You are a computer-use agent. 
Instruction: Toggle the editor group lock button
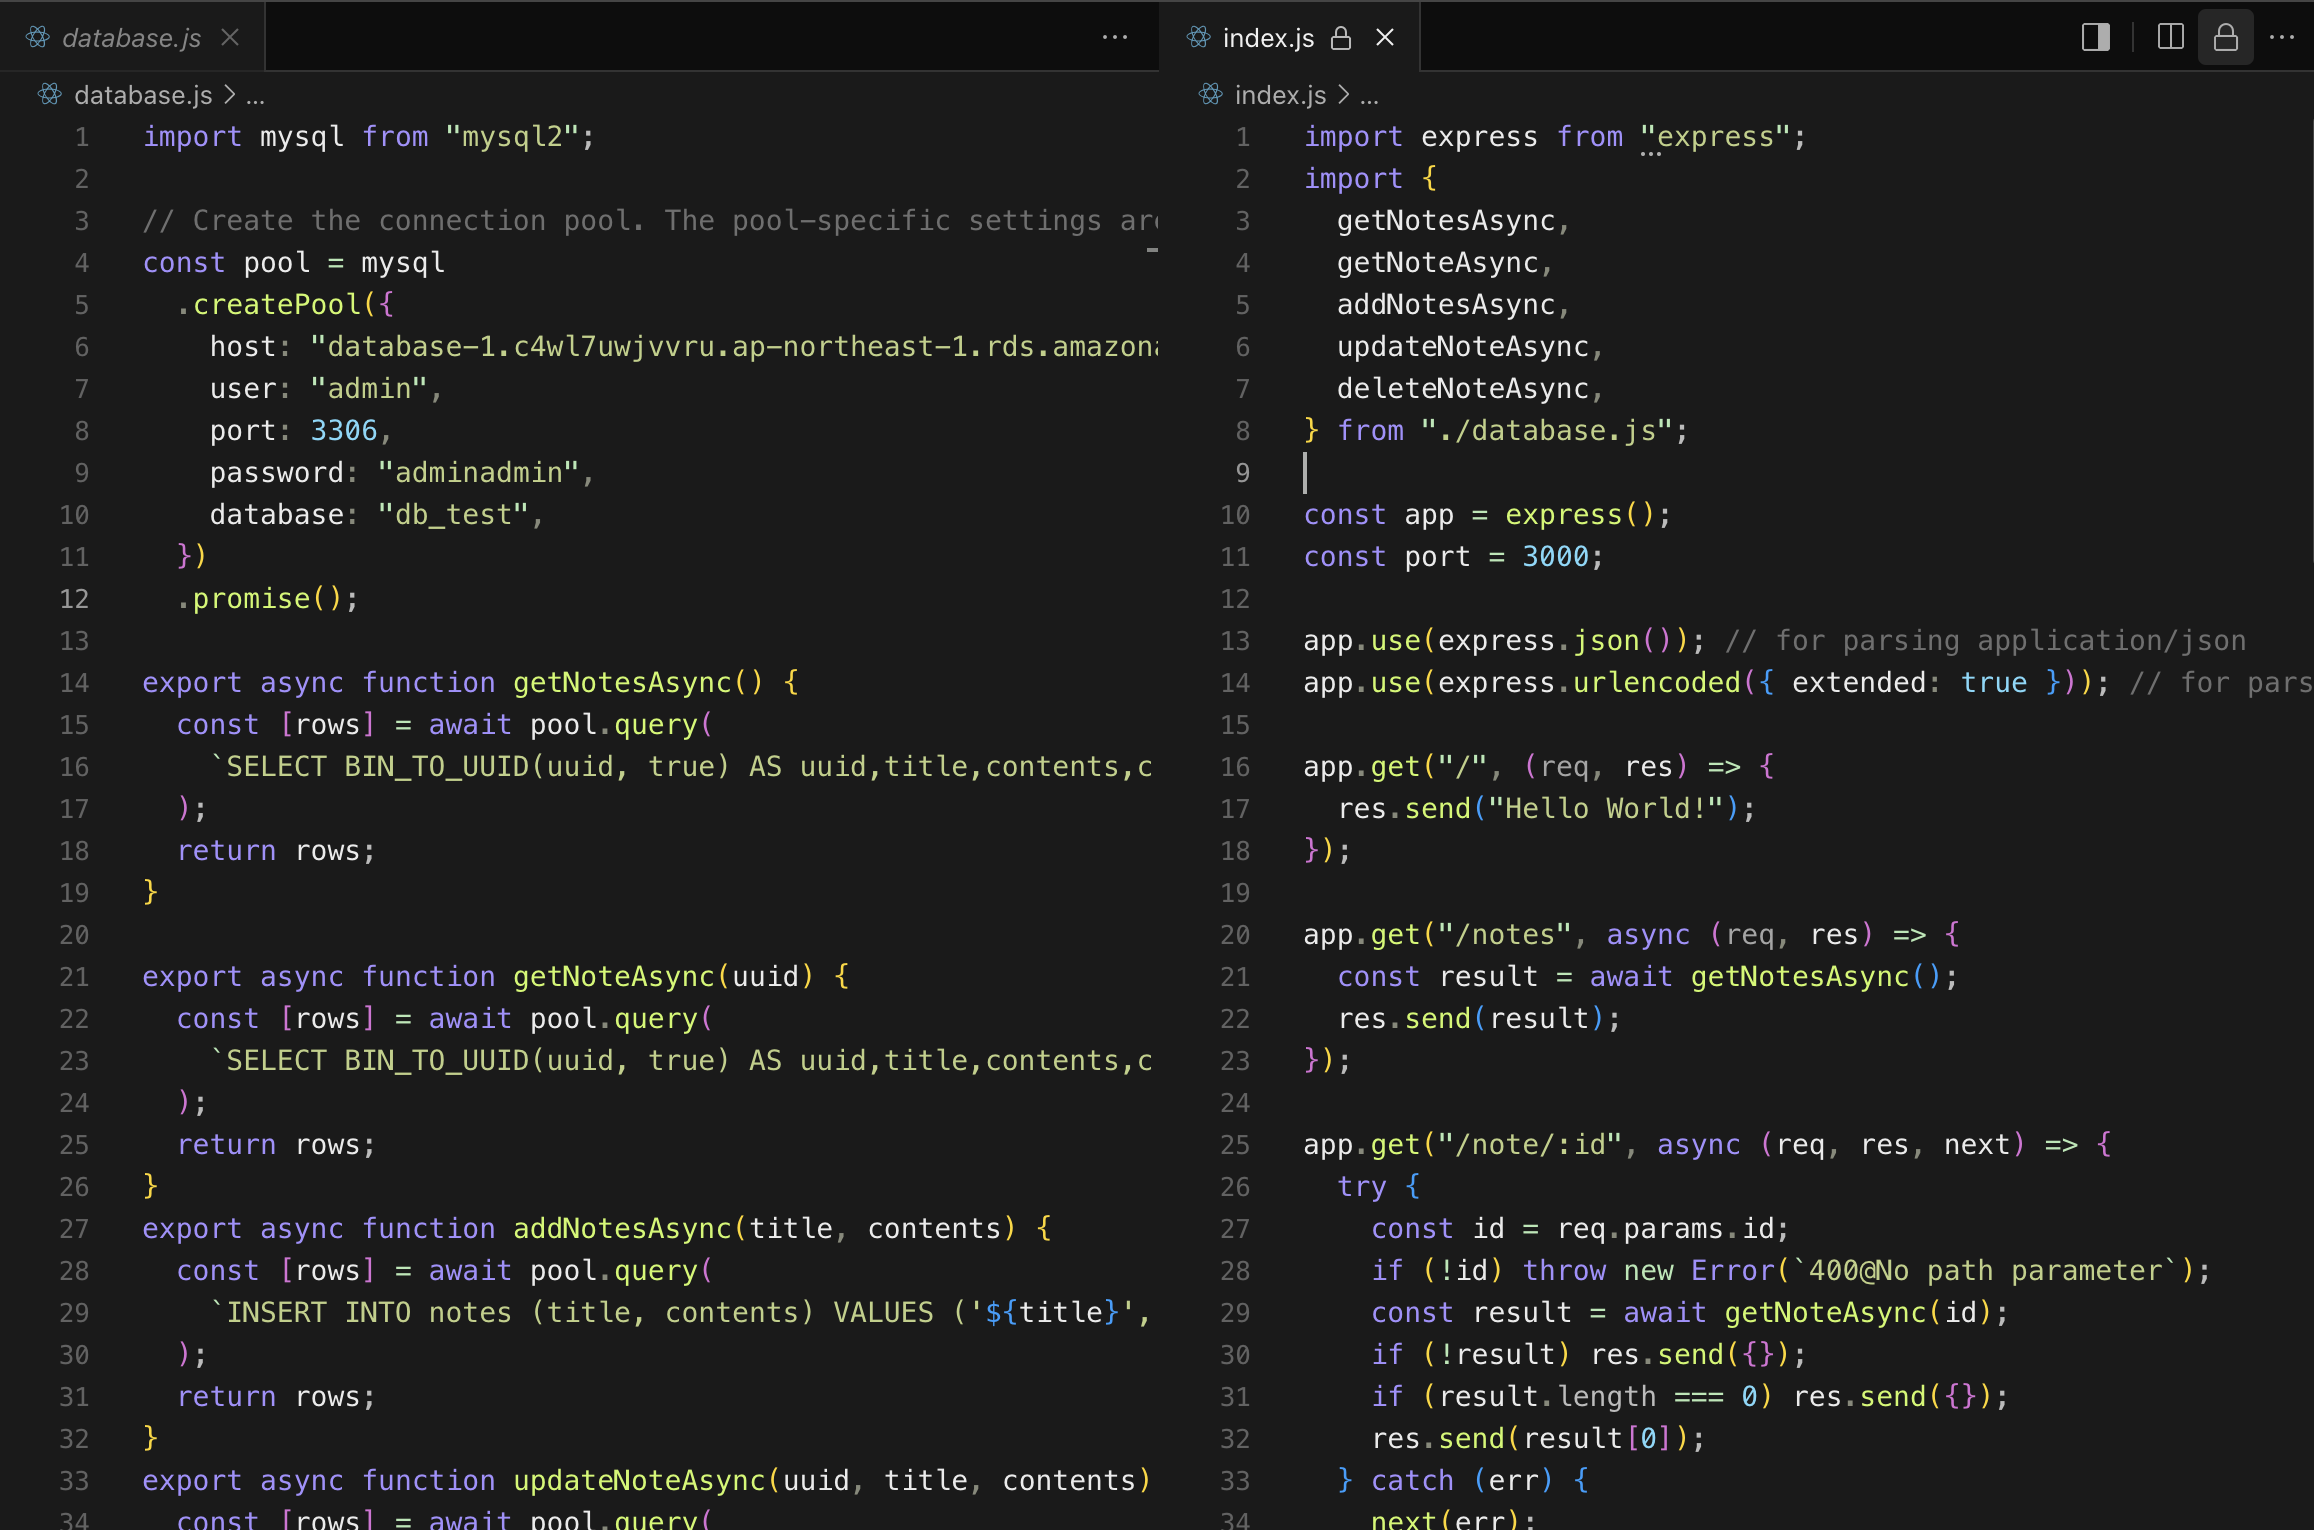[2226, 38]
